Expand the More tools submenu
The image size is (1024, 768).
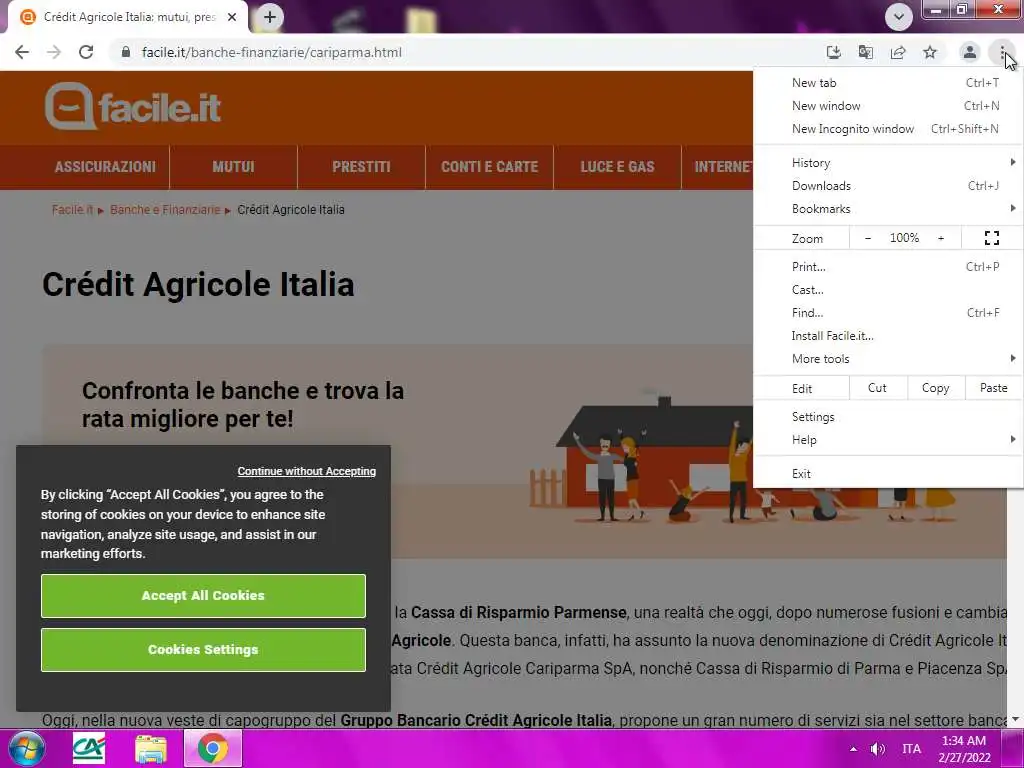pos(888,359)
